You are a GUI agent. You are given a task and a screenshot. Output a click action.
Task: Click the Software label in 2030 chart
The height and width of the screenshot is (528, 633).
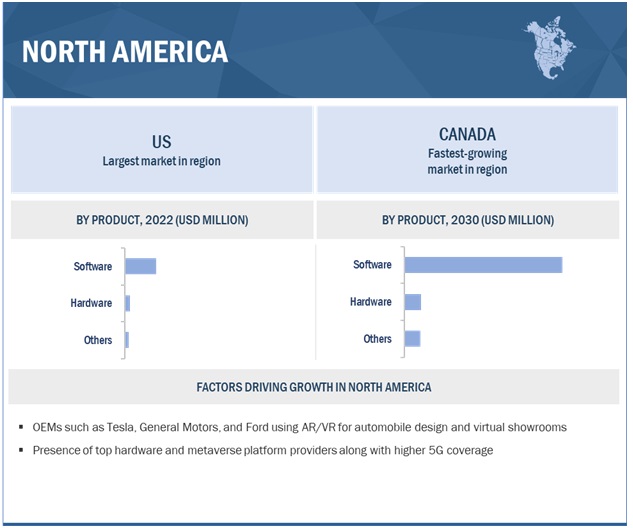pos(372,265)
